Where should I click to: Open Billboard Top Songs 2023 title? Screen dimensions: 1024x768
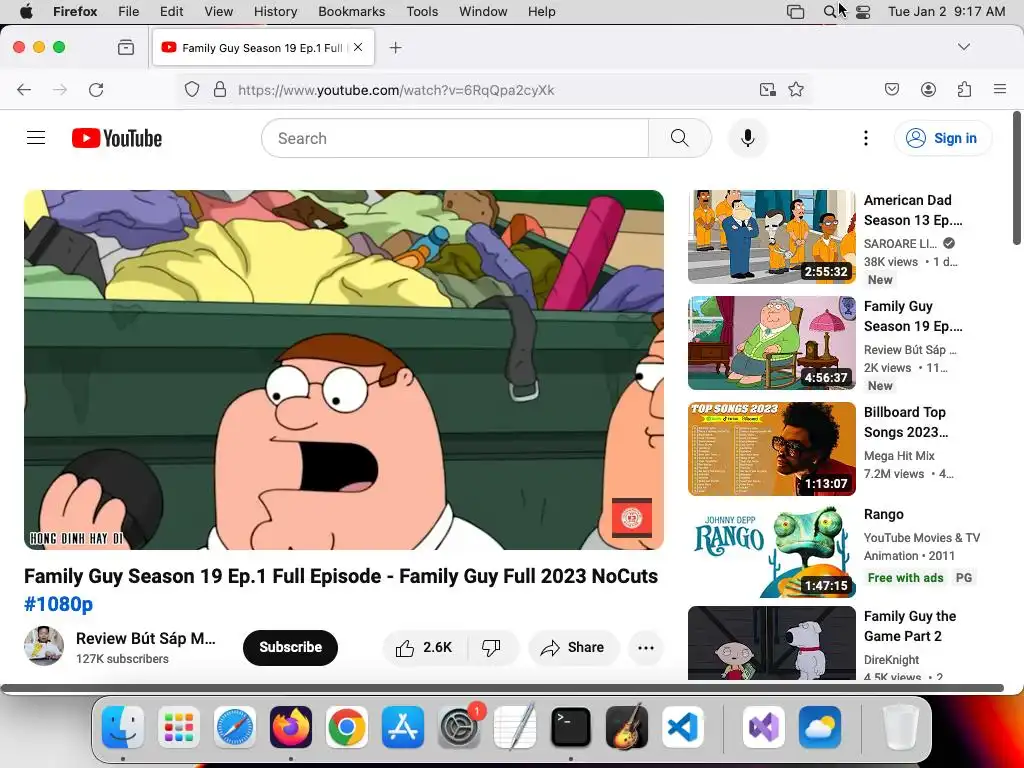pyautogui.click(x=906, y=422)
